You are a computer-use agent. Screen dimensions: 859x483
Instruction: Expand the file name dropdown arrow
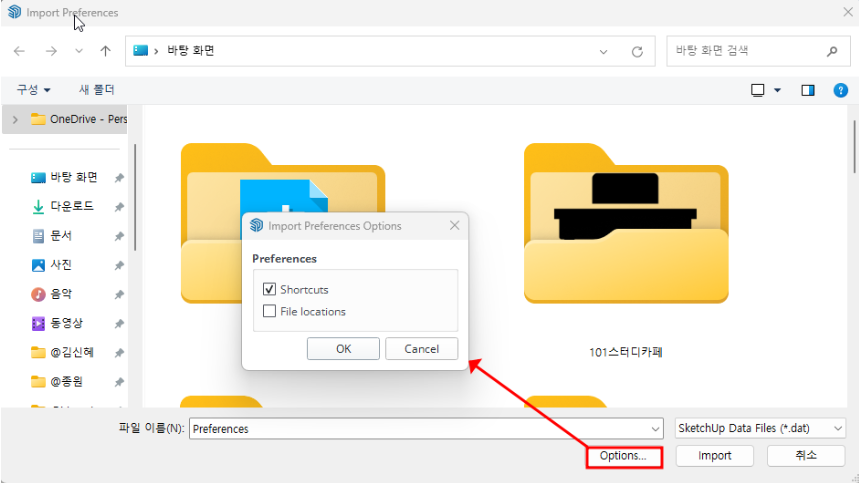655,428
